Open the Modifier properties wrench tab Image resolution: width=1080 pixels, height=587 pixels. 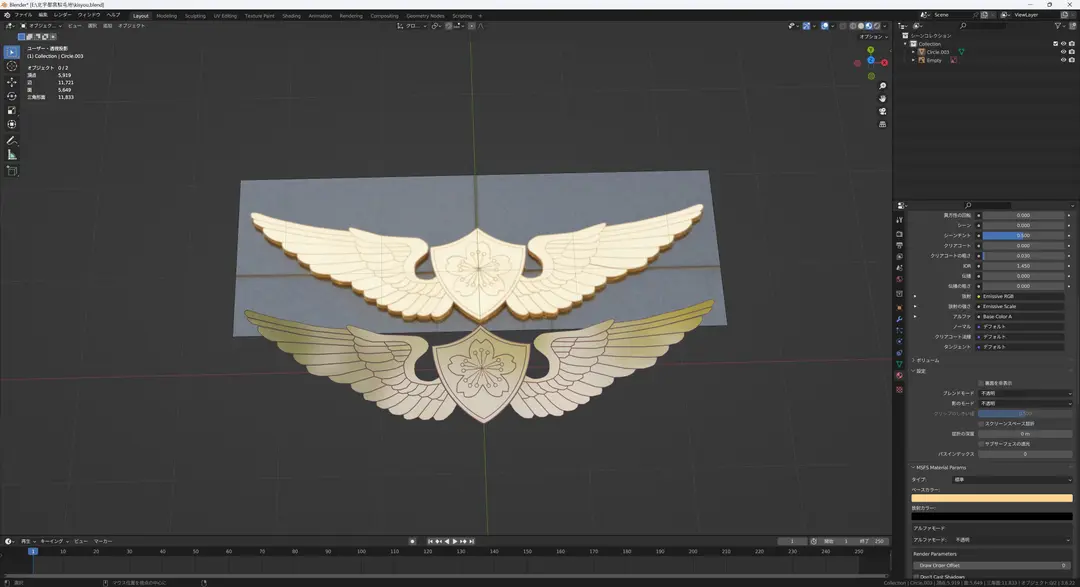tap(899, 319)
